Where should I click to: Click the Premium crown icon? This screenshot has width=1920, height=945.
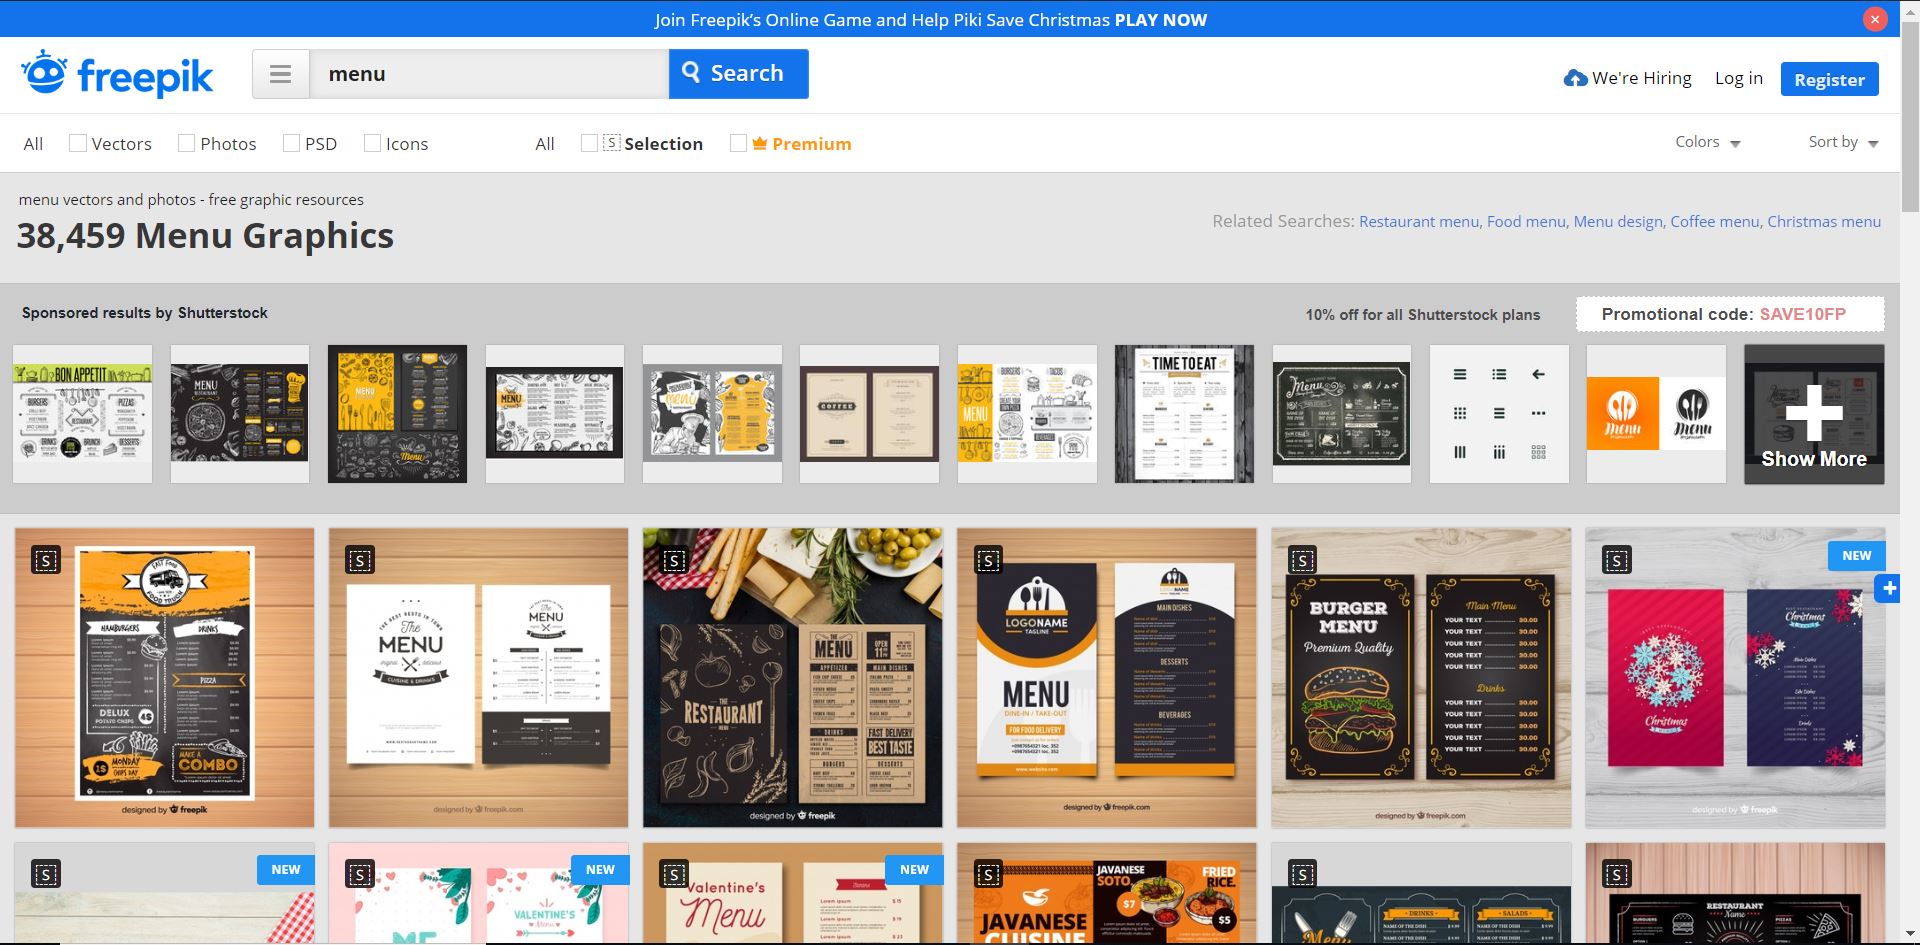click(x=760, y=143)
